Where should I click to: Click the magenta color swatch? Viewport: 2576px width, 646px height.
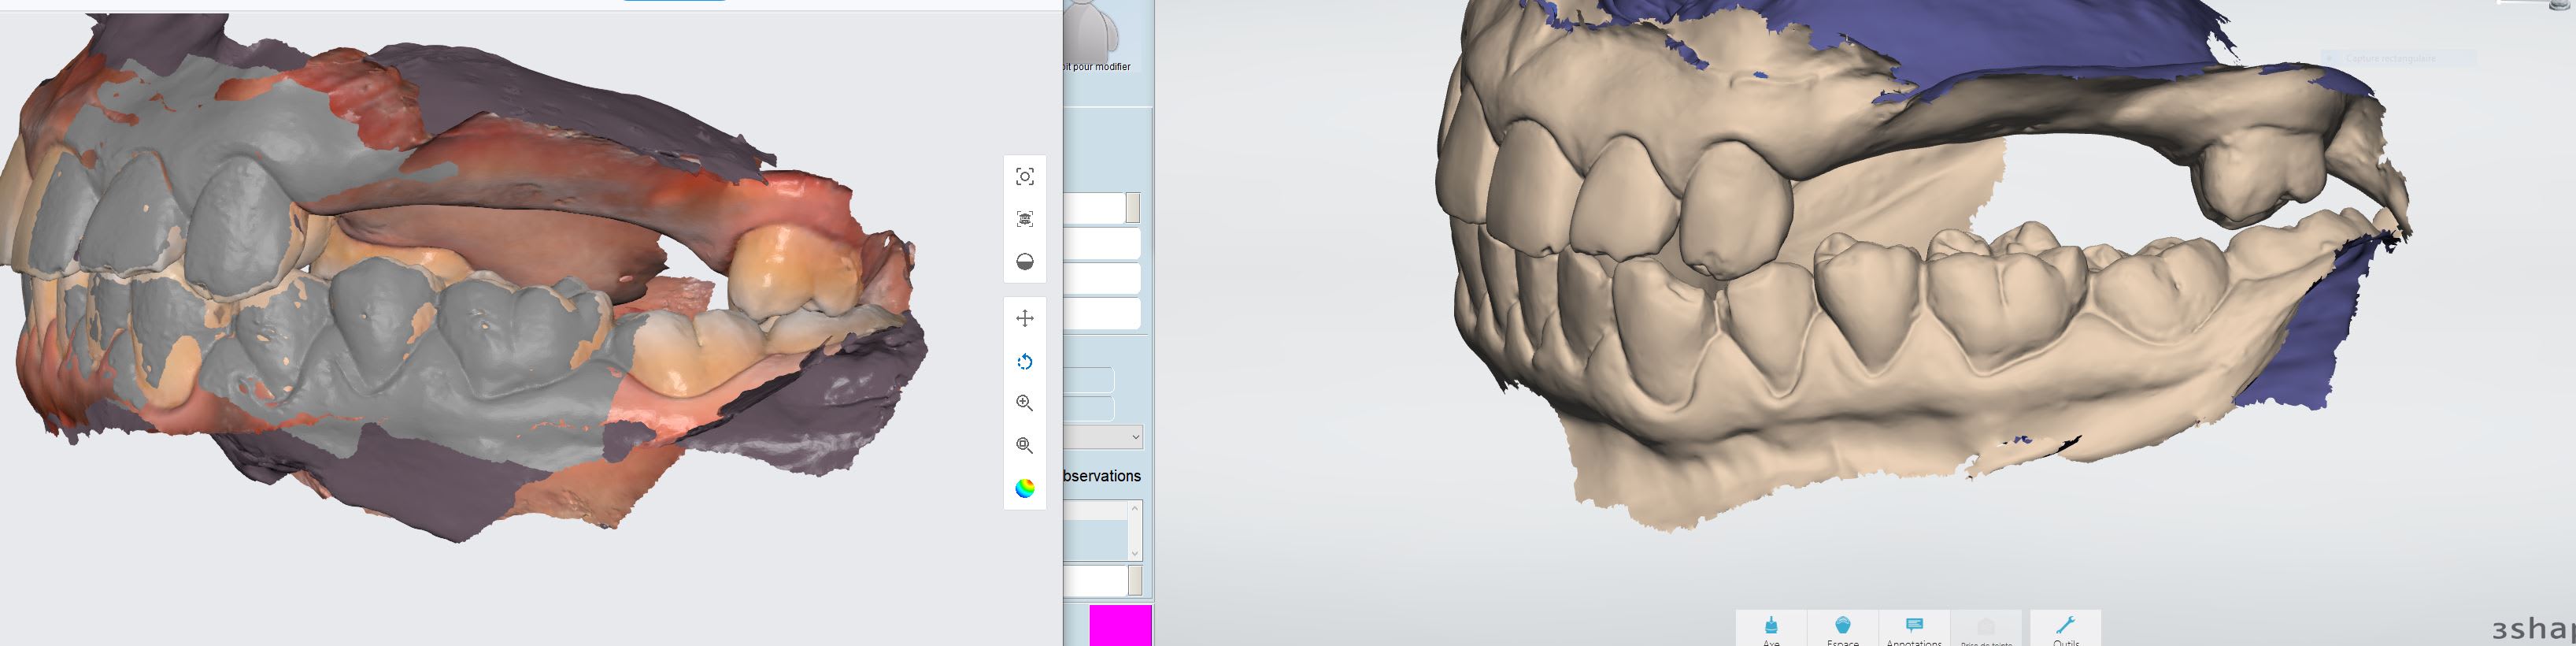(x=1120, y=625)
